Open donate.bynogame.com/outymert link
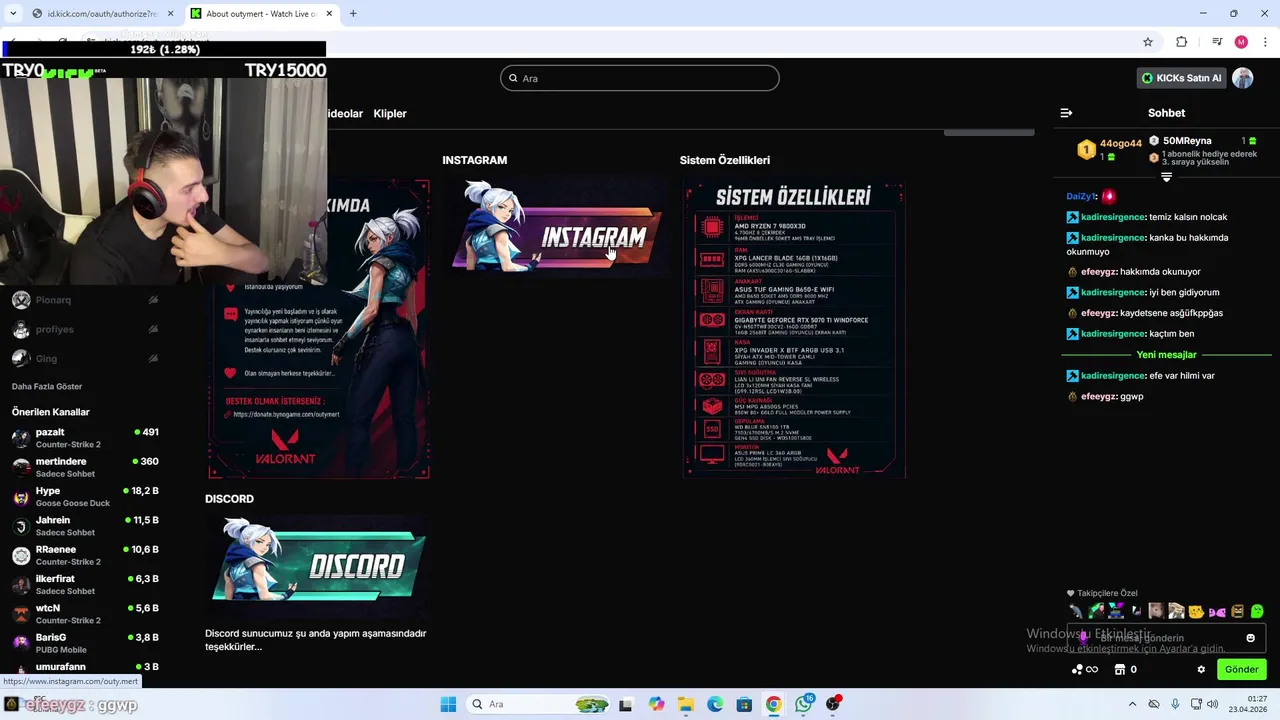1280x720 pixels. coord(286,414)
